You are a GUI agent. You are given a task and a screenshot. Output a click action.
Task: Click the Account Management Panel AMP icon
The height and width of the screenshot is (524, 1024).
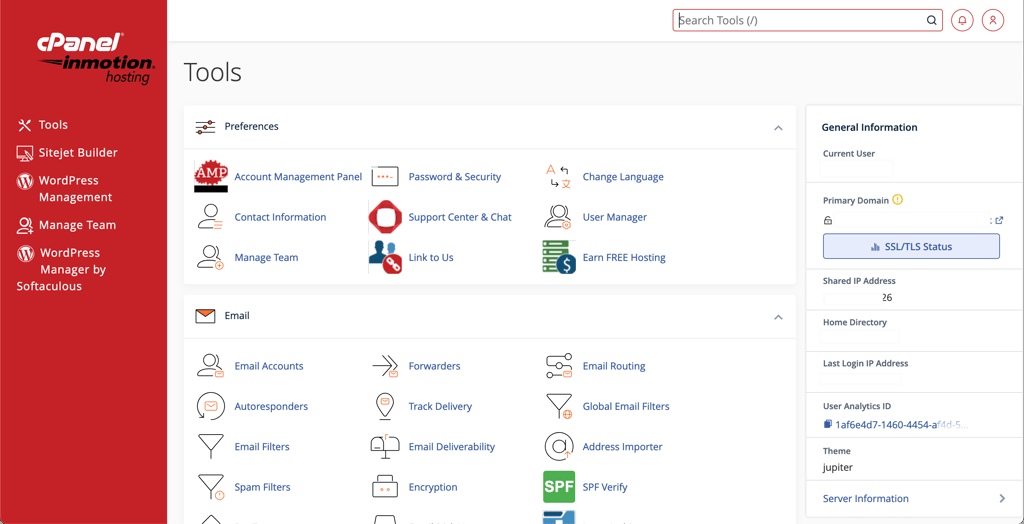pyautogui.click(x=211, y=176)
